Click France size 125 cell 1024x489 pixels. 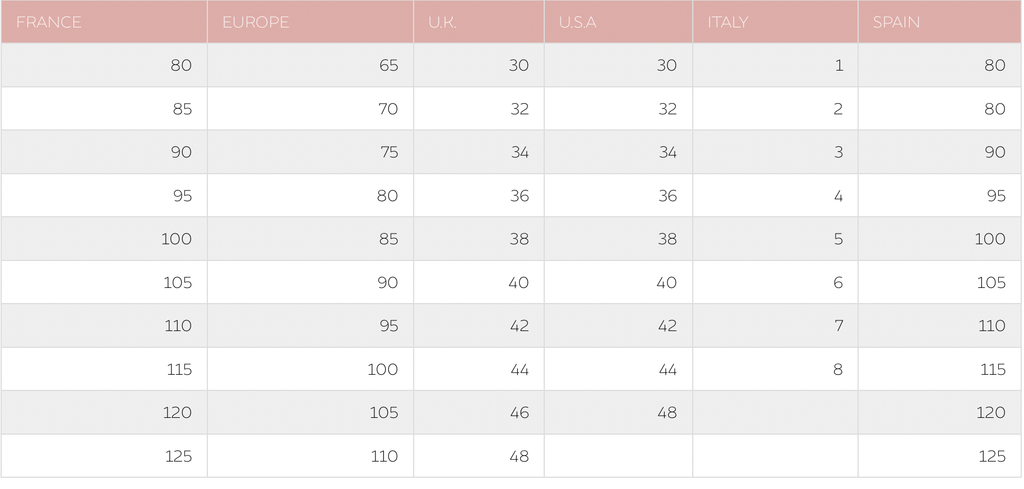pos(178,456)
